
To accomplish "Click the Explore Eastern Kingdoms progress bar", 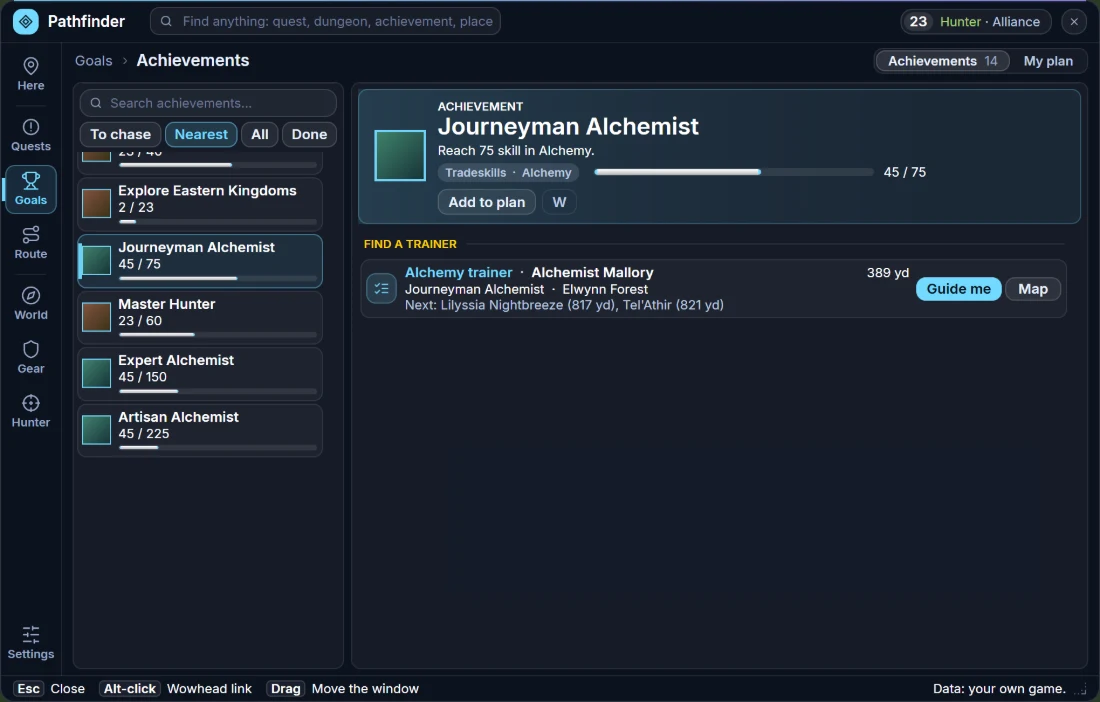I will (218, 222).
